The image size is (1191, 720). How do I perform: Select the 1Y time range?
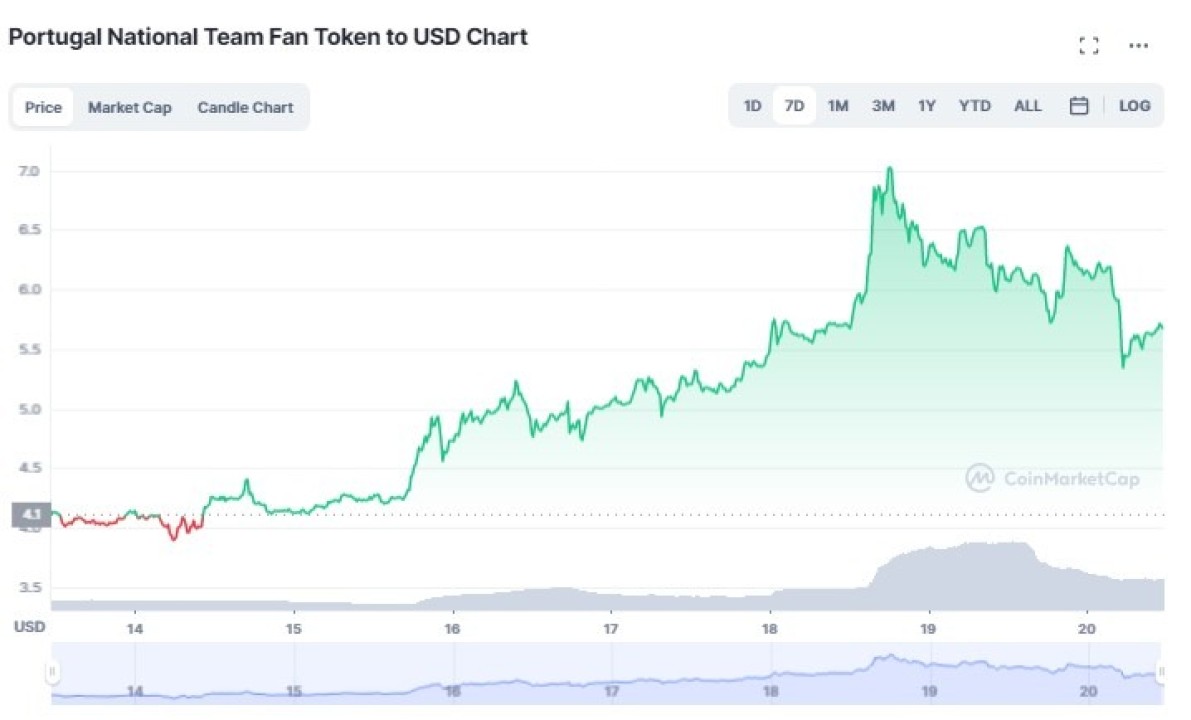pyautogui.click(x=927, y=106)
